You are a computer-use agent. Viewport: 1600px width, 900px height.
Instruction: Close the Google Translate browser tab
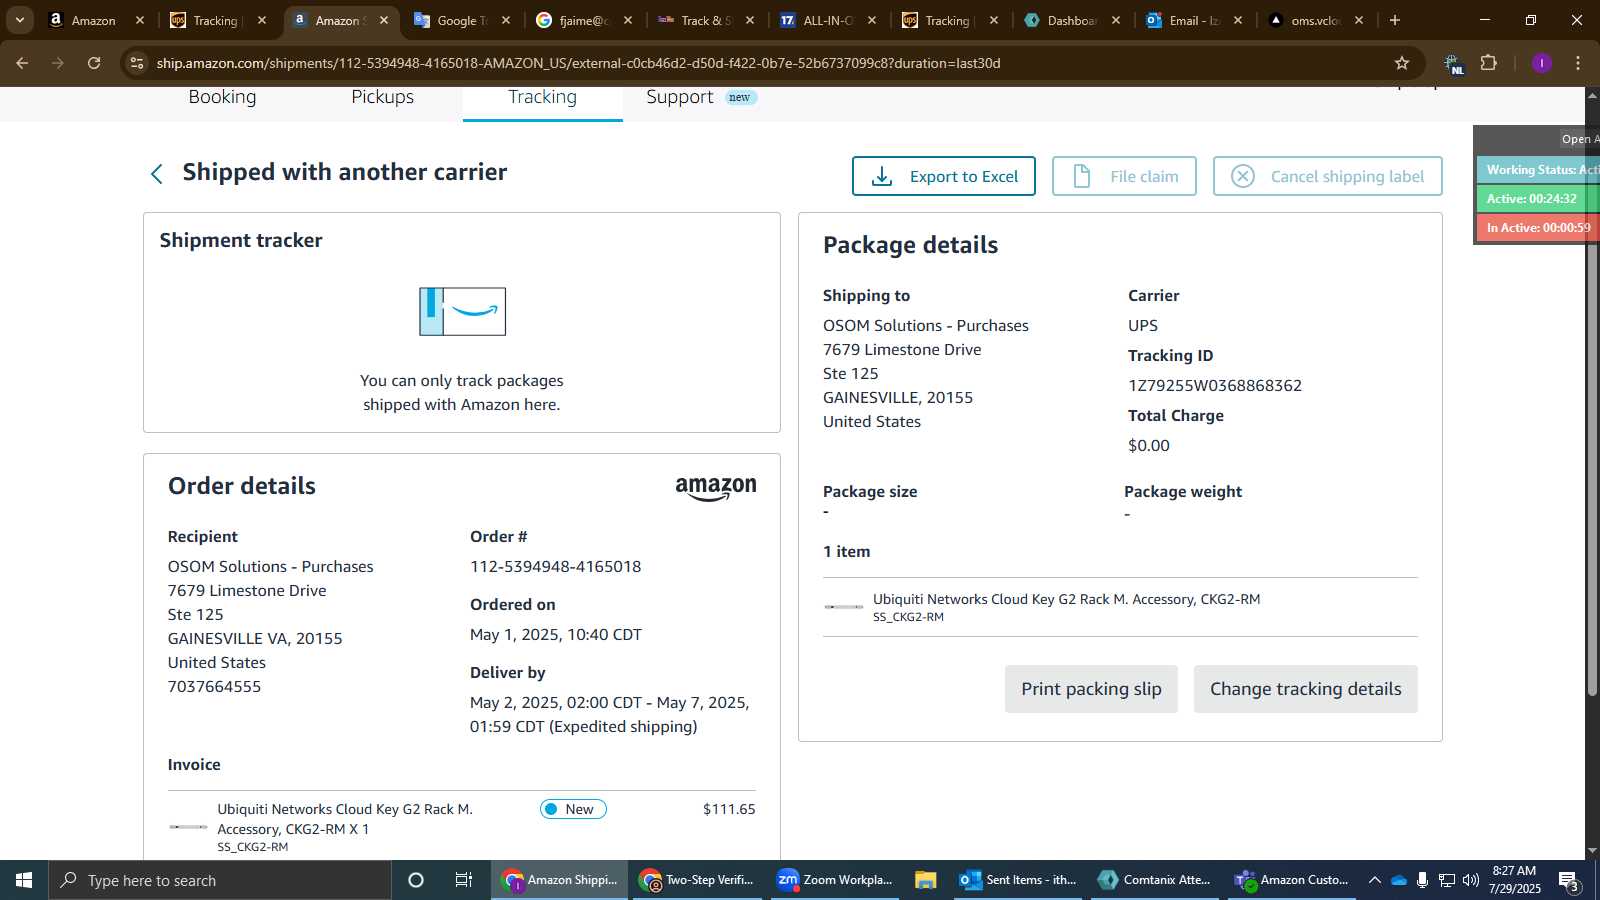pyautogui.click(x=506, y=20)
